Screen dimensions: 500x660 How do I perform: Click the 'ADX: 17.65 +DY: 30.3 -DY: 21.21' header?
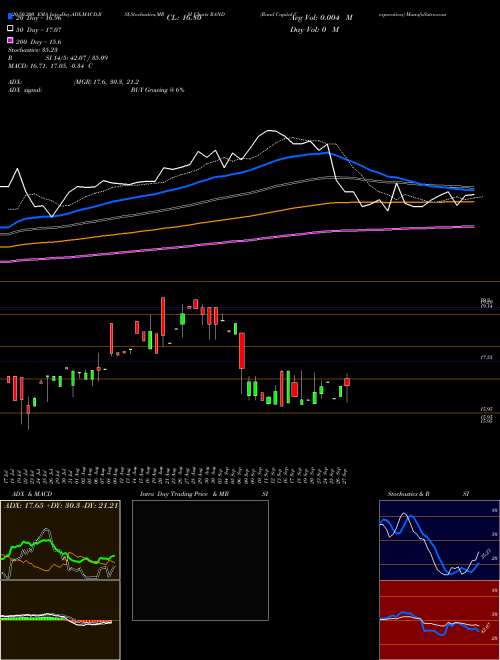(x=61, y=505)
